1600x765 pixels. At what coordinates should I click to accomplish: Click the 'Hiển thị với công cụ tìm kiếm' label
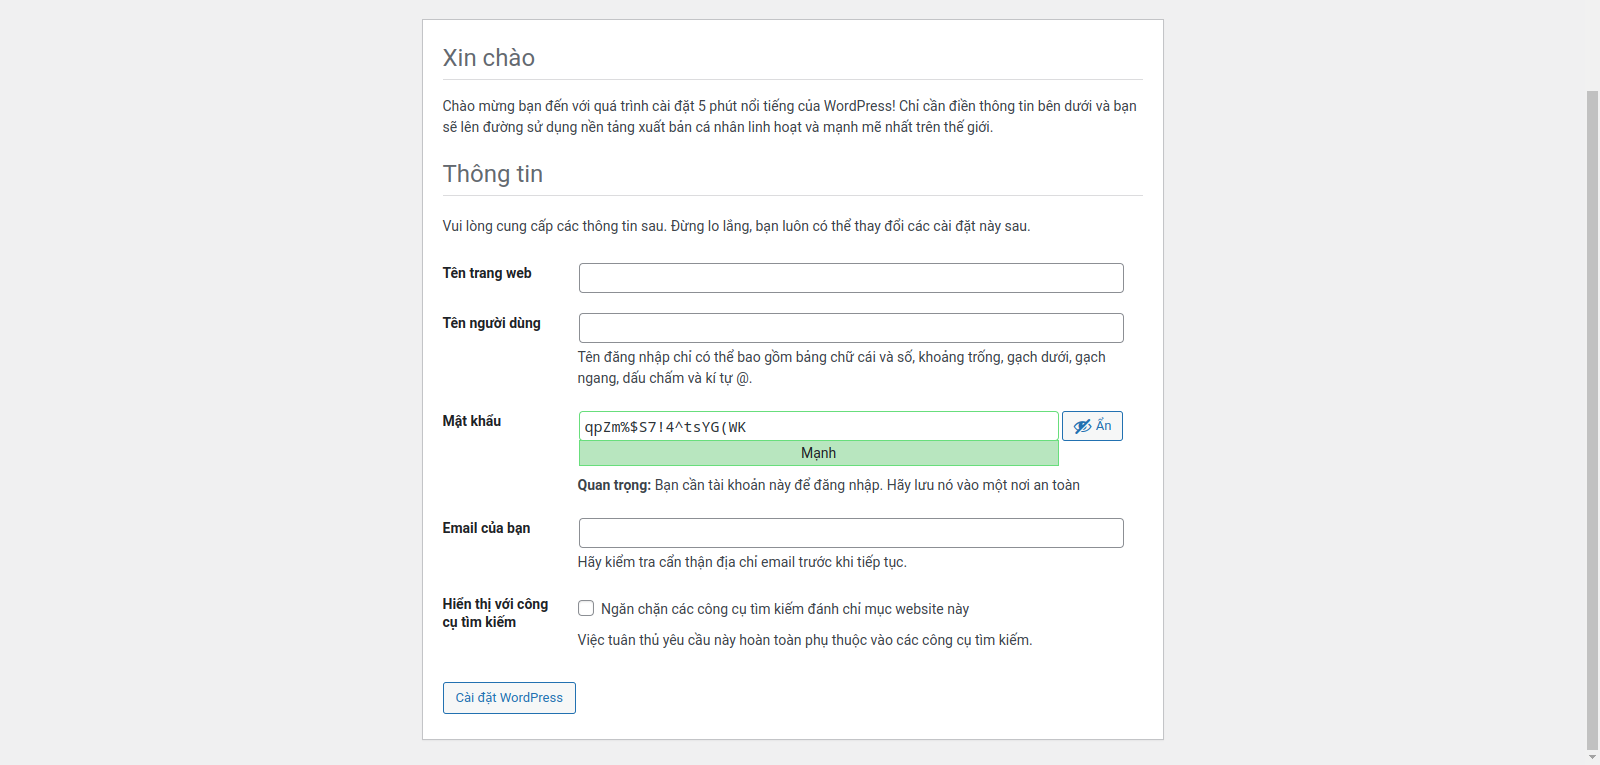495,613
